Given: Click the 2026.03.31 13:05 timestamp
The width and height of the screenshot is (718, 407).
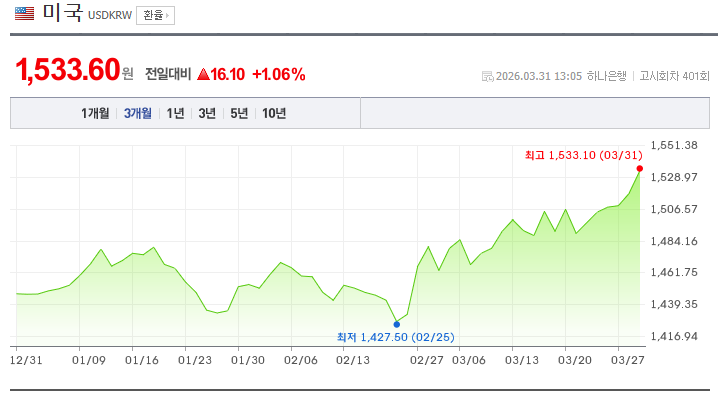Looking at the screenshot, I should (538, 76).
